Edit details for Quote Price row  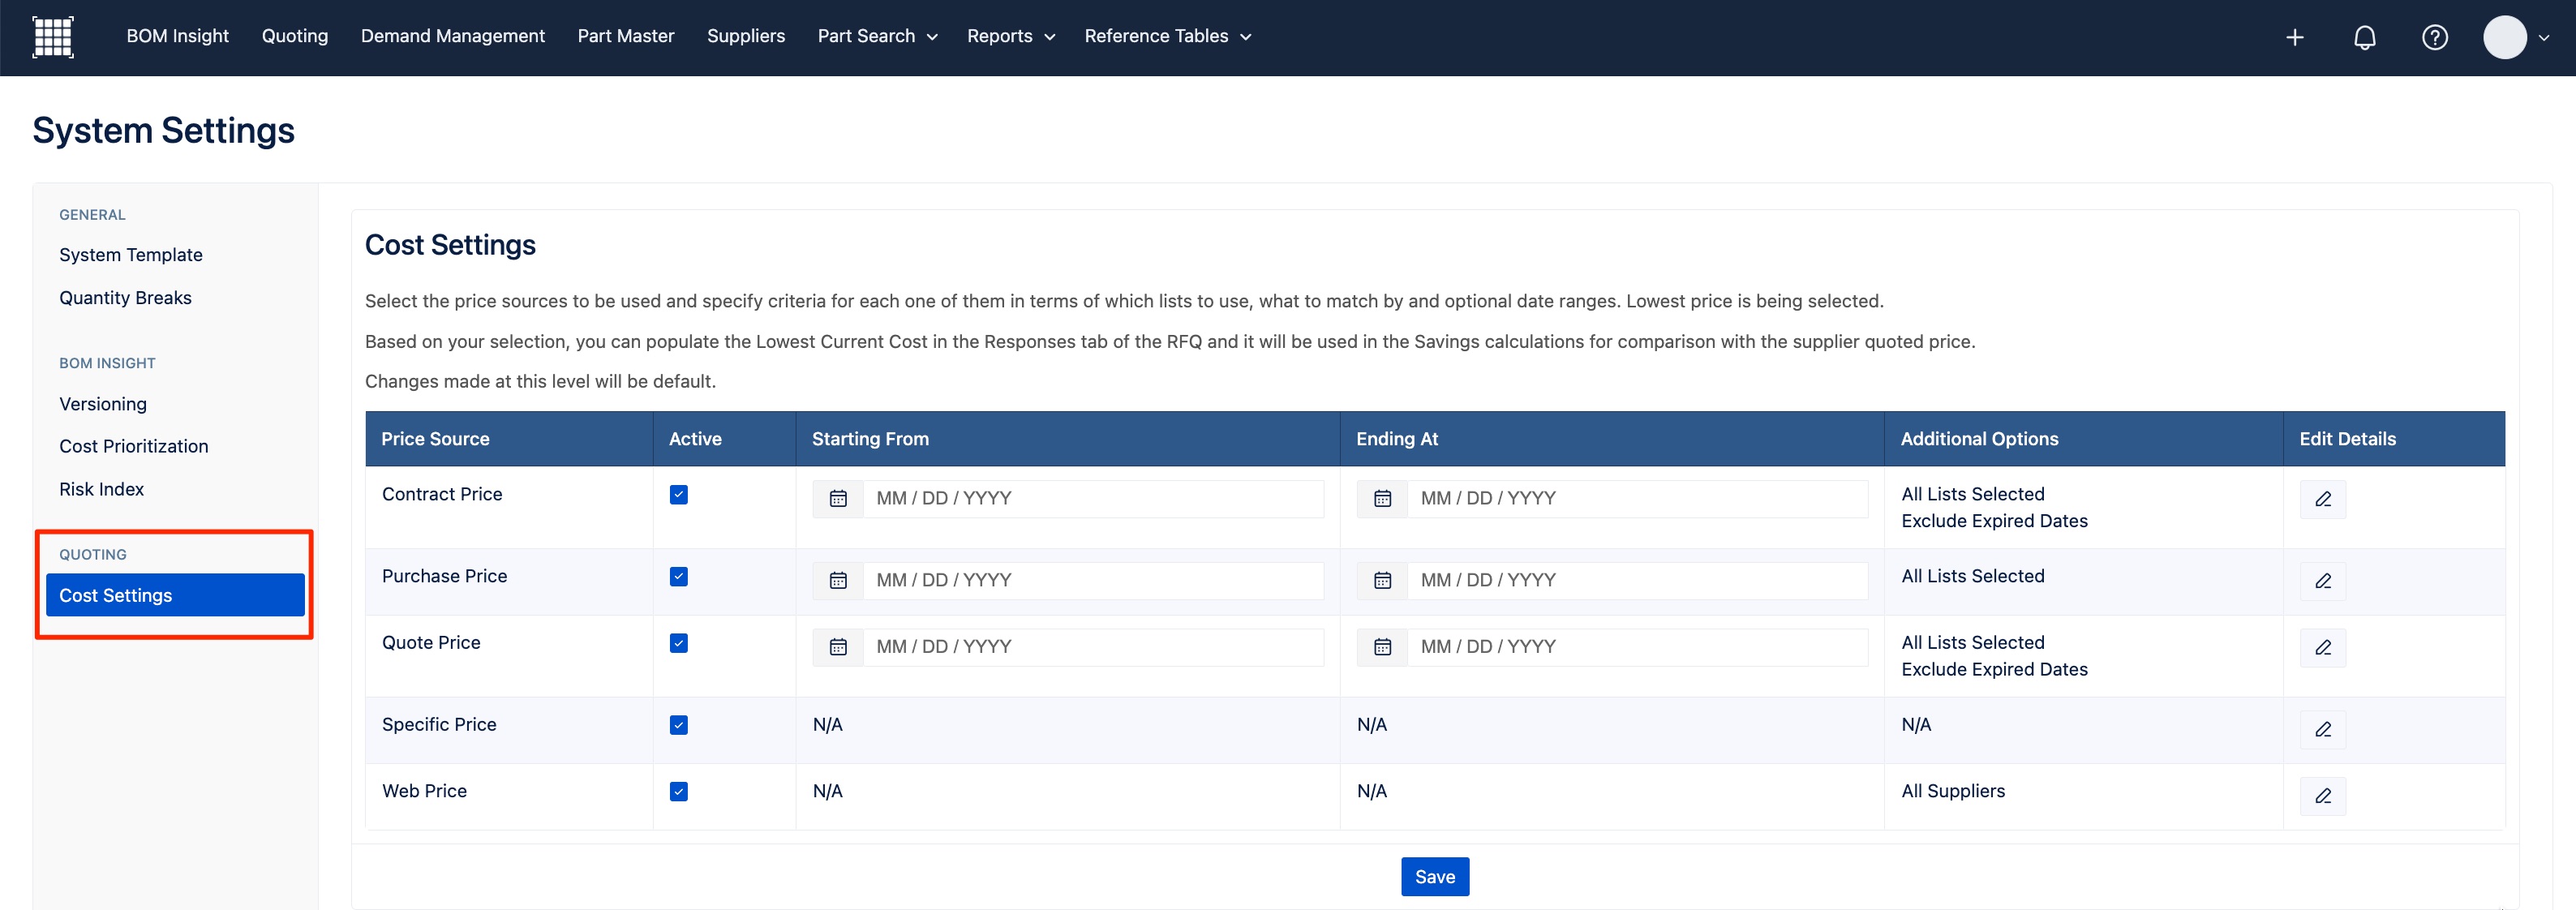[x=2323, y=648]
